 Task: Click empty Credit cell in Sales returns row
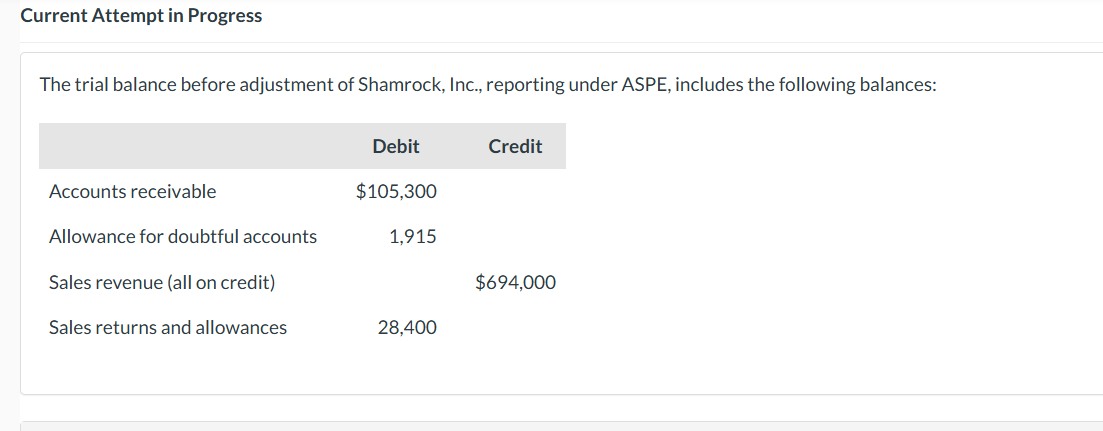(x=515, y=327)
